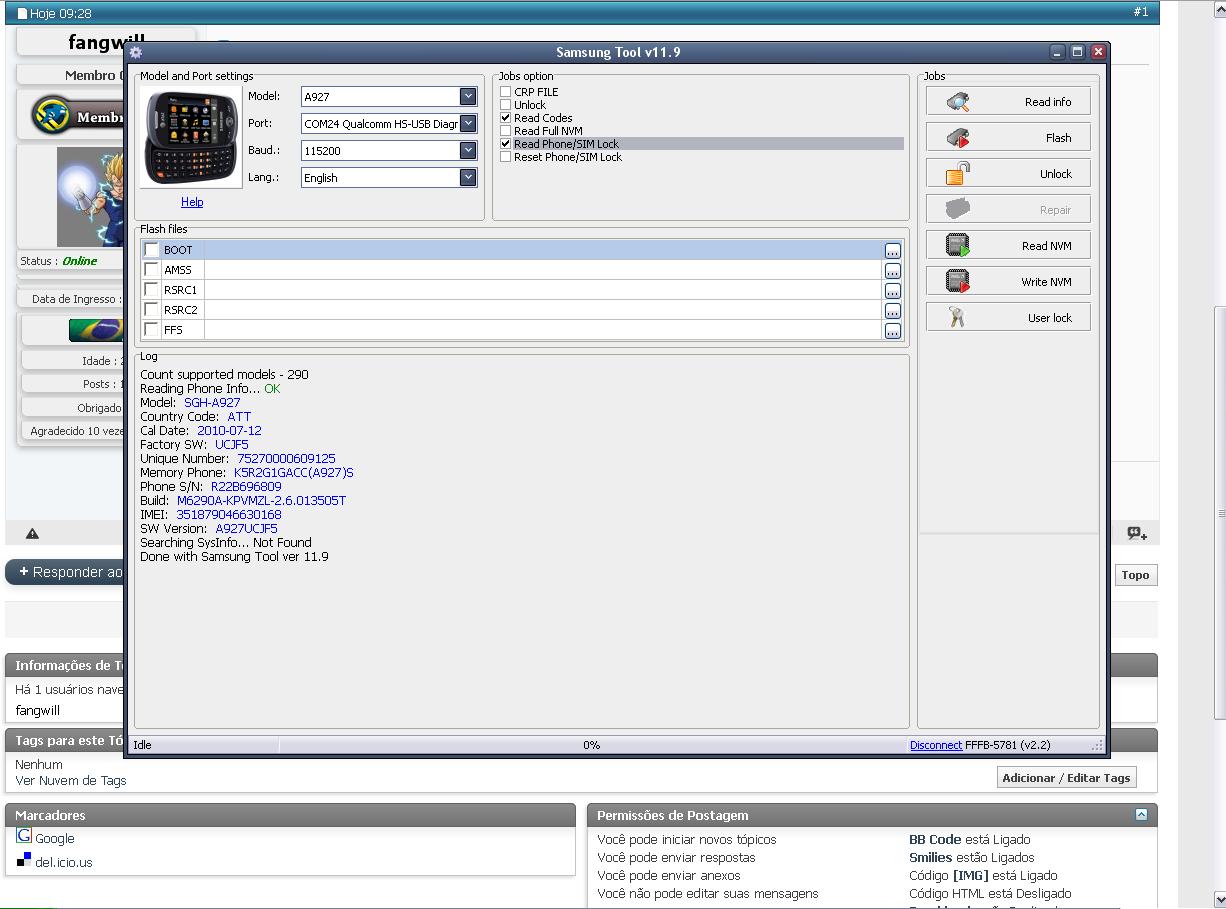Click the Idle status text
The image size is (1226, 909).
coord(142,745)
